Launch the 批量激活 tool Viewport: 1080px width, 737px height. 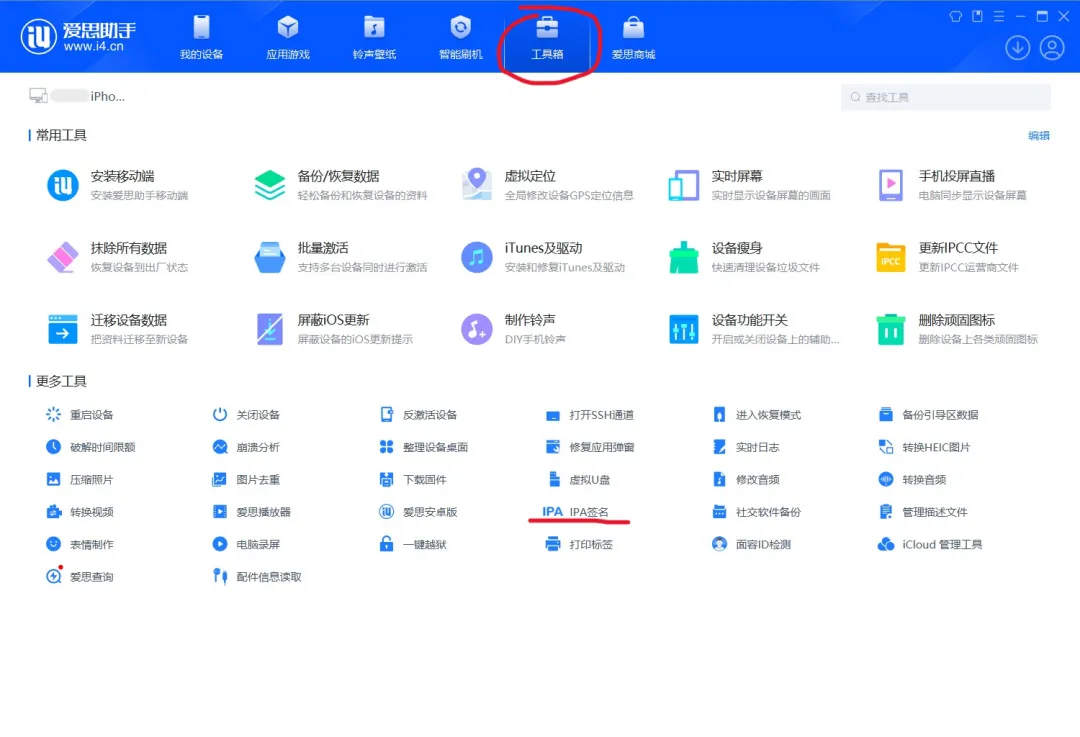(341, 257)
